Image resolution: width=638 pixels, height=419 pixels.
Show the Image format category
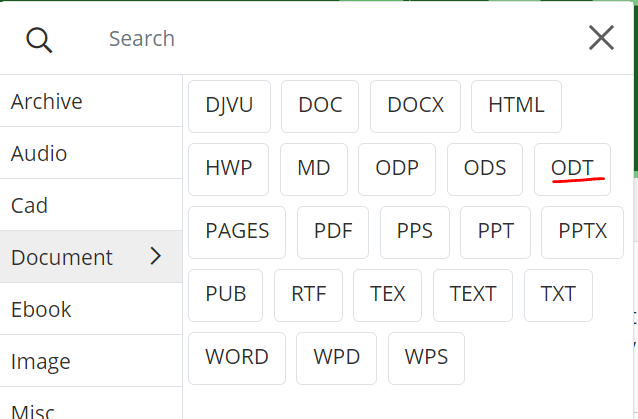(x=41, y=362)
